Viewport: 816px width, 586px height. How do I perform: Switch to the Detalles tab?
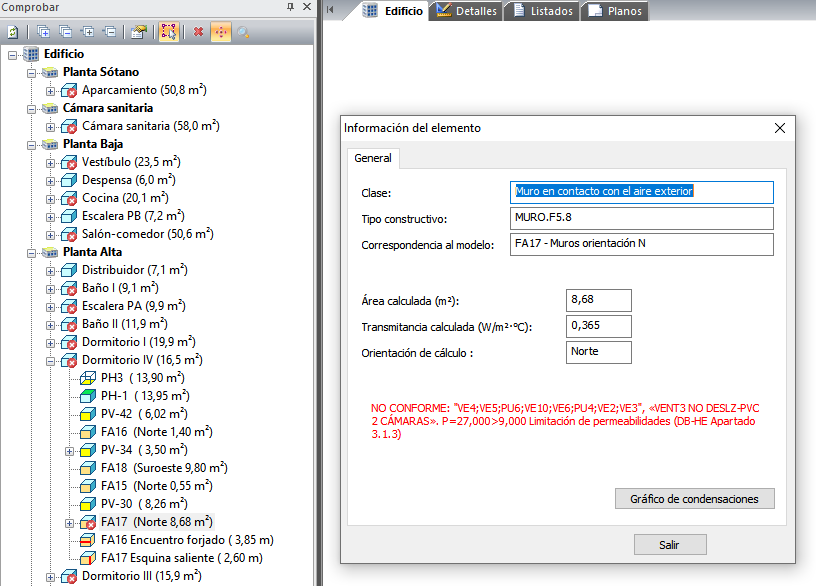467,11
